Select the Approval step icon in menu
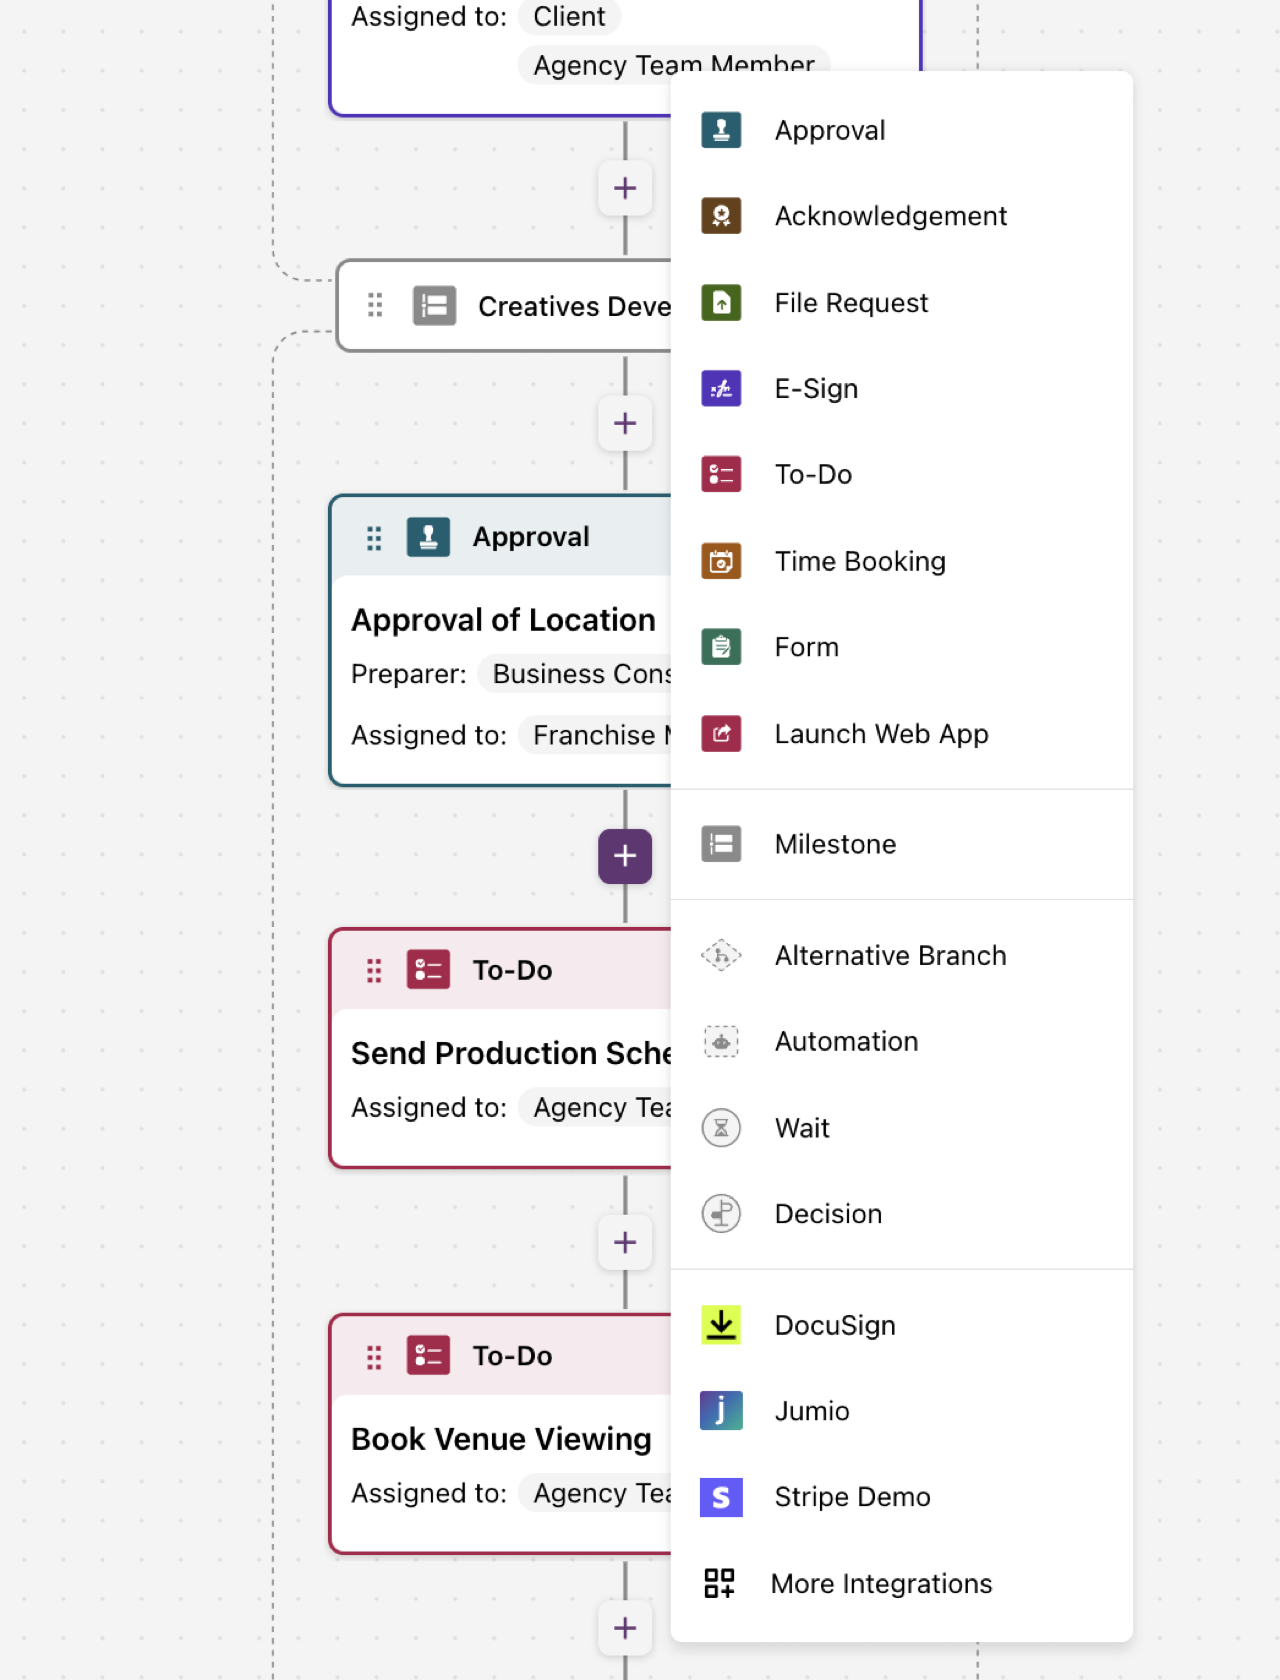The width and height of the screenshot is (1280, 1680). [x=721, y=130]
